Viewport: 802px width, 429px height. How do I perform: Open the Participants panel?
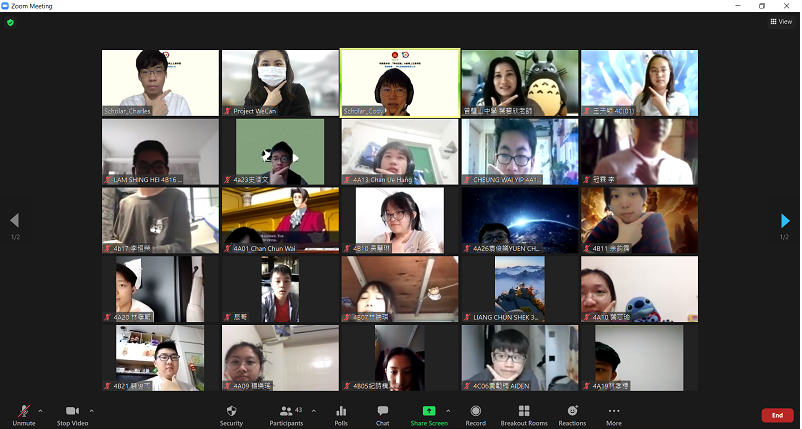click(x=286, y=414)
